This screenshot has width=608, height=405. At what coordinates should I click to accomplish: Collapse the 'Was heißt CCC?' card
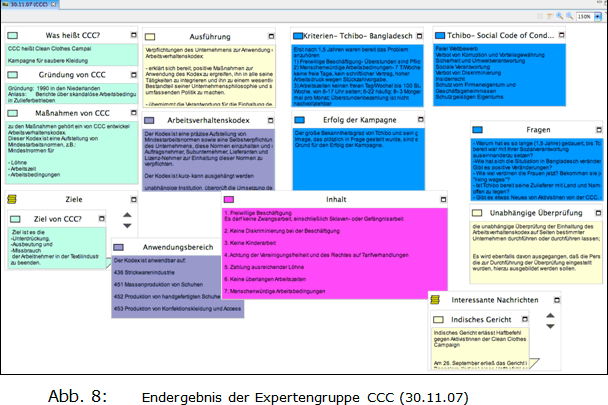pyautogui.click(x=134, y=35)
